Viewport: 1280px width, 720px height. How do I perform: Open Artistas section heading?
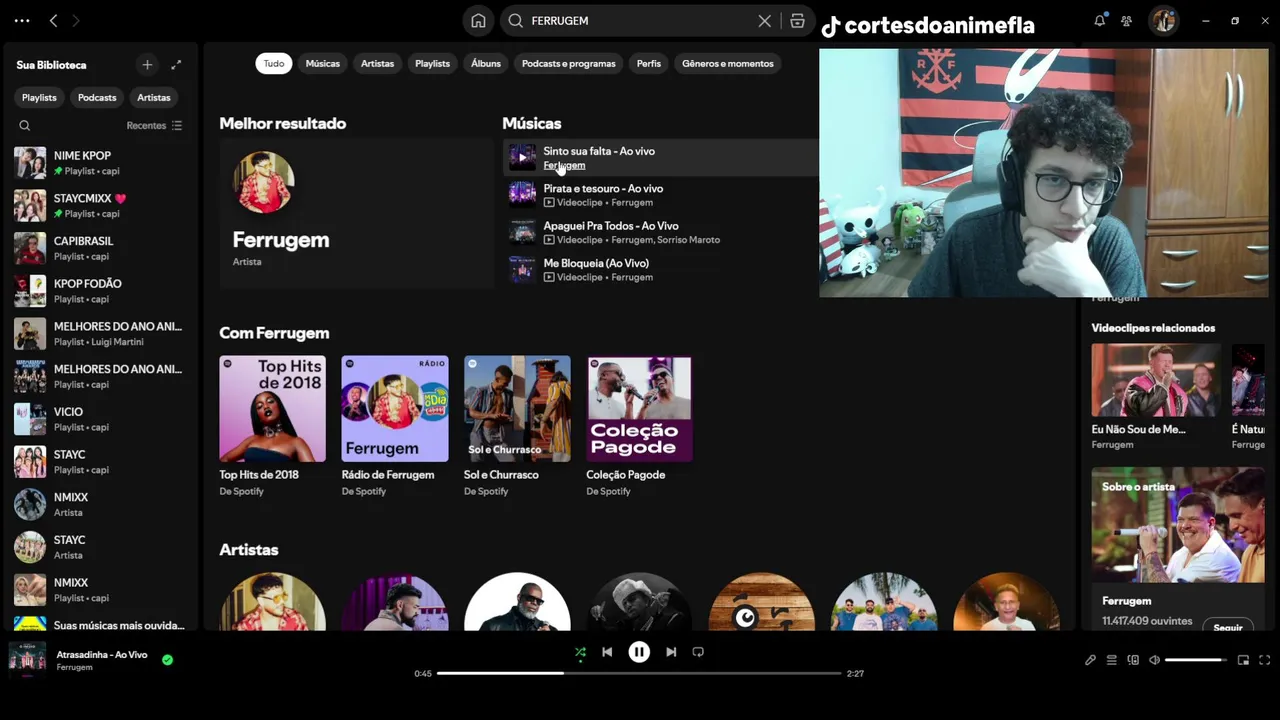coord(249,550)
